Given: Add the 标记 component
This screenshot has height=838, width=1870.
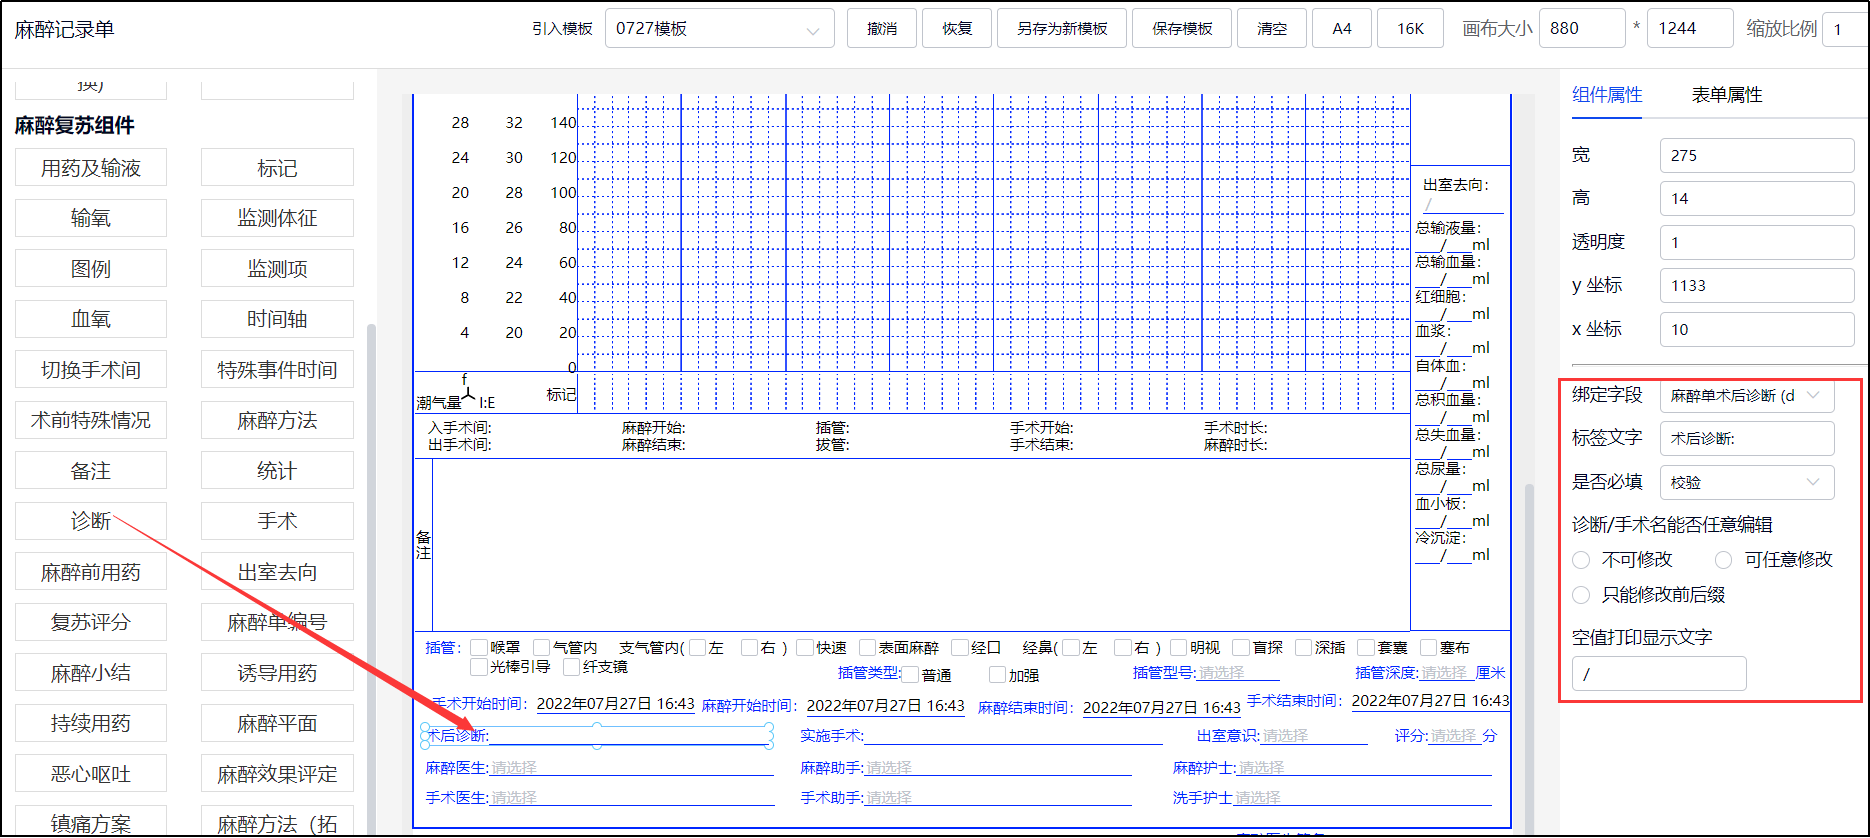Looking at the screenshot, I should coord(277,168).
